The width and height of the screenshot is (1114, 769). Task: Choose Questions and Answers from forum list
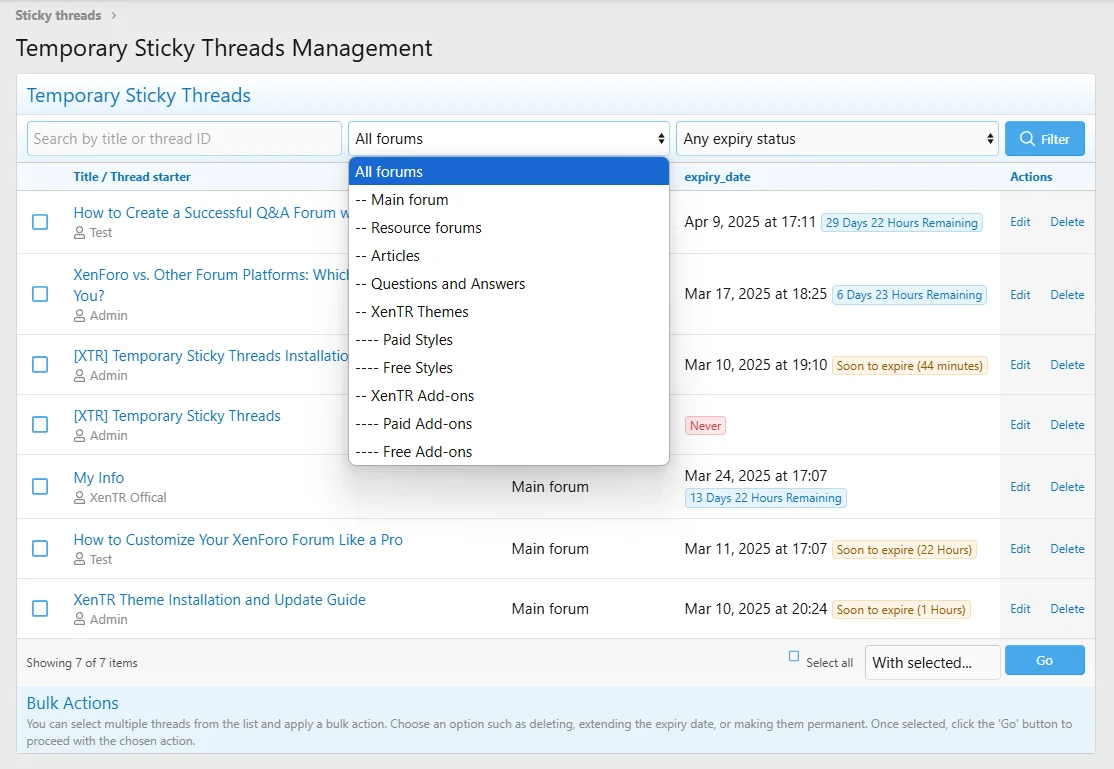coord(448,284)
